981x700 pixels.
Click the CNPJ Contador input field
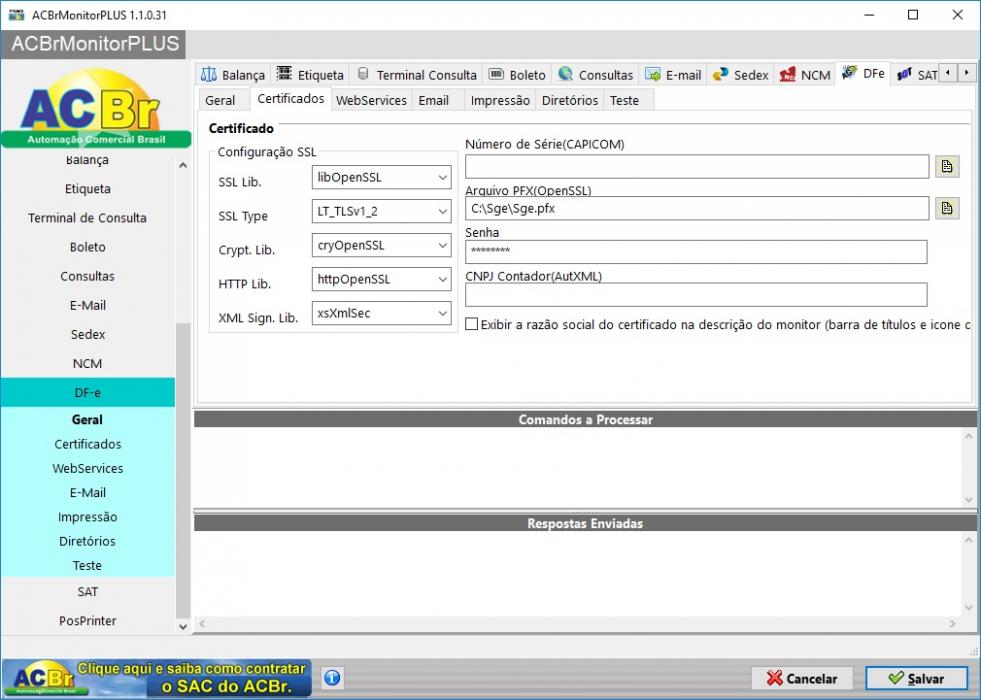click(x=696, y=295)
